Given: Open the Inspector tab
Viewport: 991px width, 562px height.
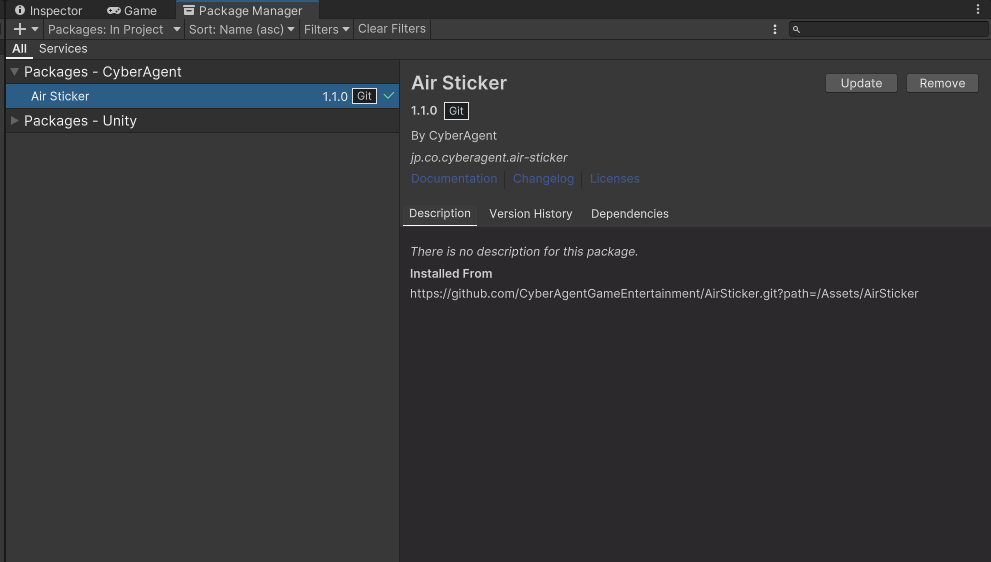Looking at the screenshot, I should click(x=49, y=10).
